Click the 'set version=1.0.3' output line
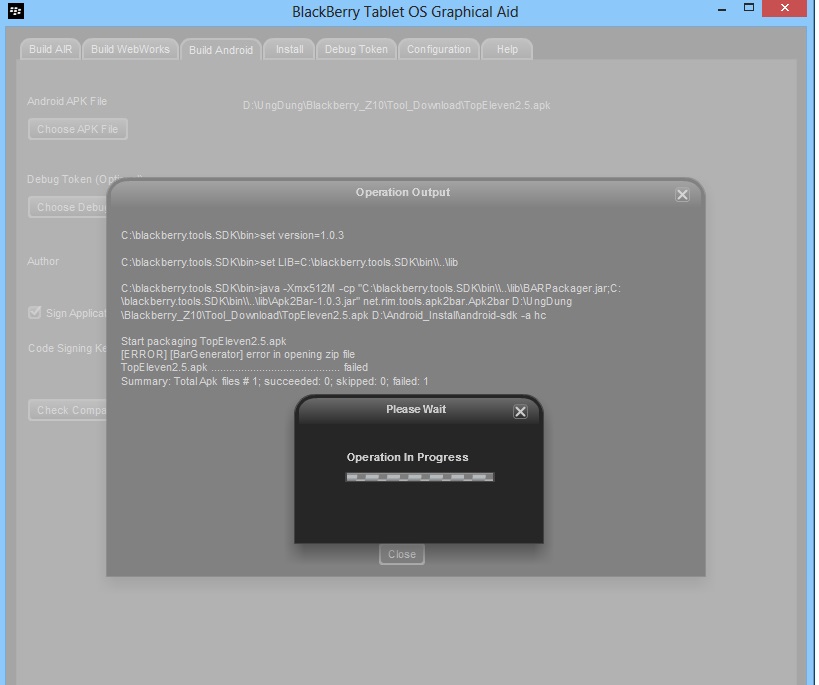819x685 pixels. click(x=232, y=235)
